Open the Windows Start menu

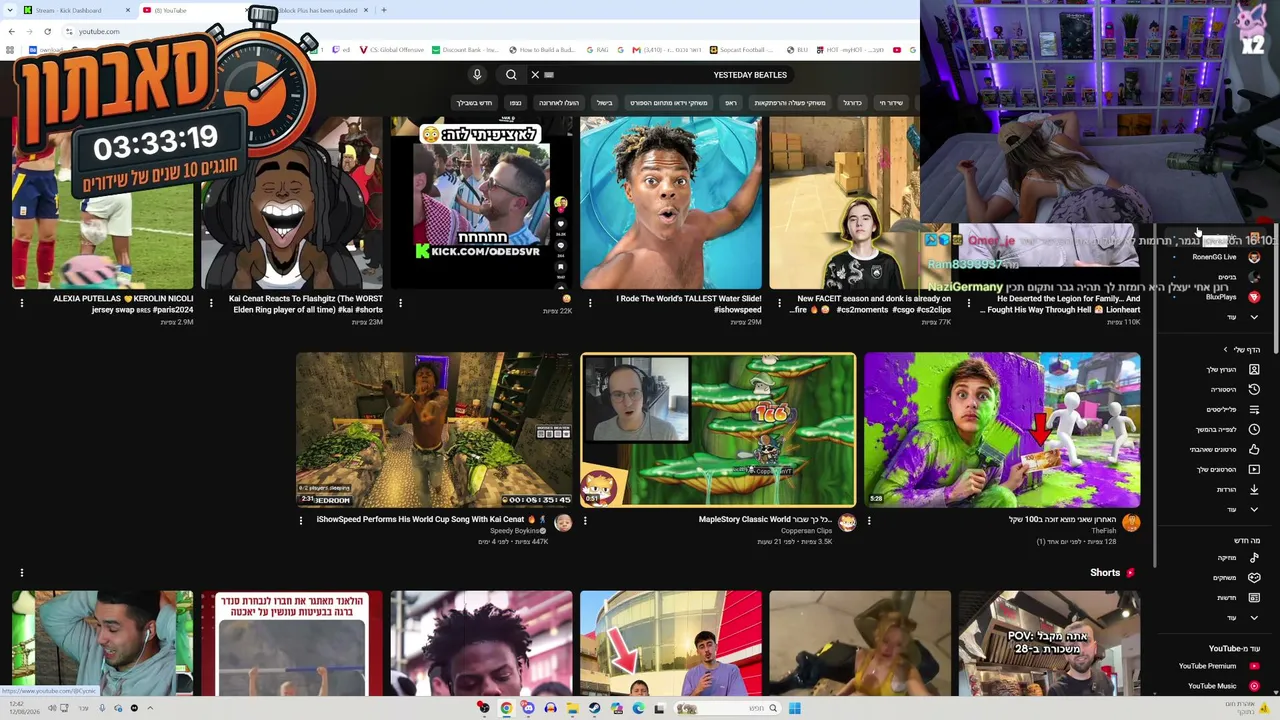pos(794,709)
